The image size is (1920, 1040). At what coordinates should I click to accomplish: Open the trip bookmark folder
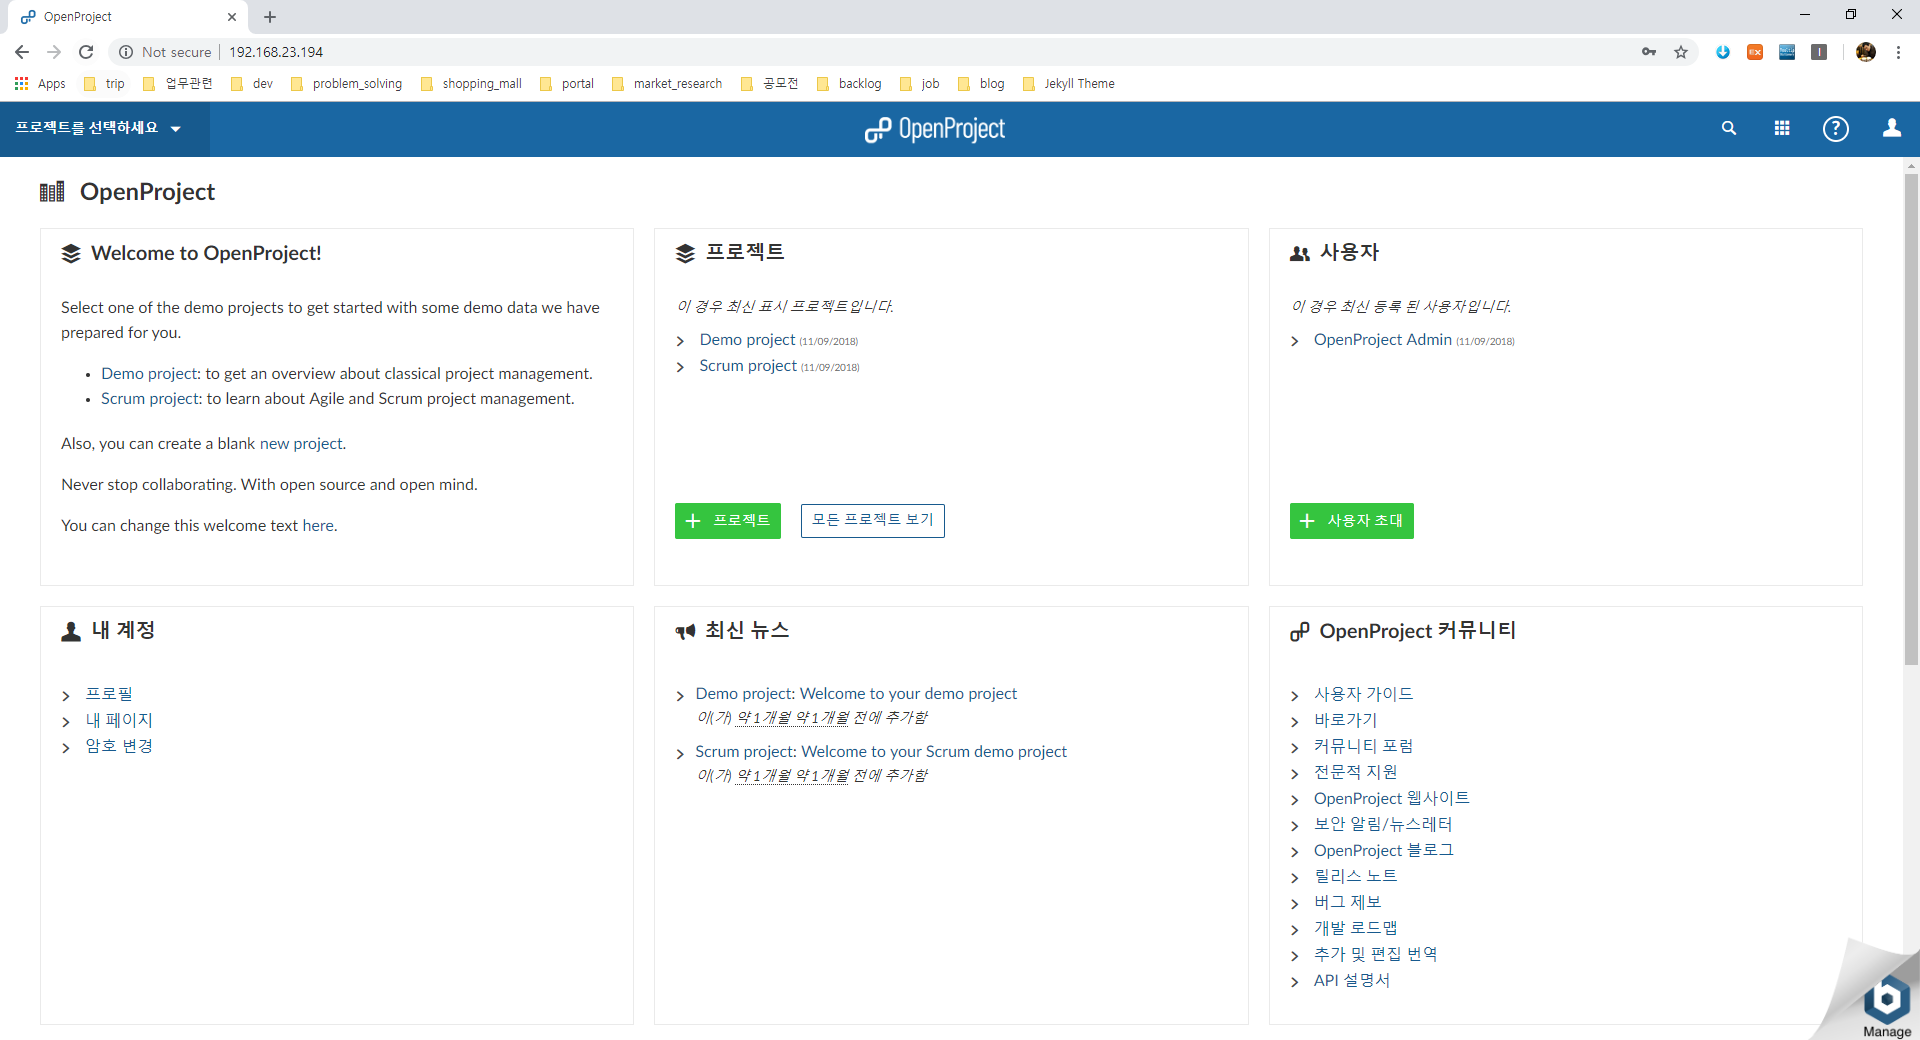(105, 84)
